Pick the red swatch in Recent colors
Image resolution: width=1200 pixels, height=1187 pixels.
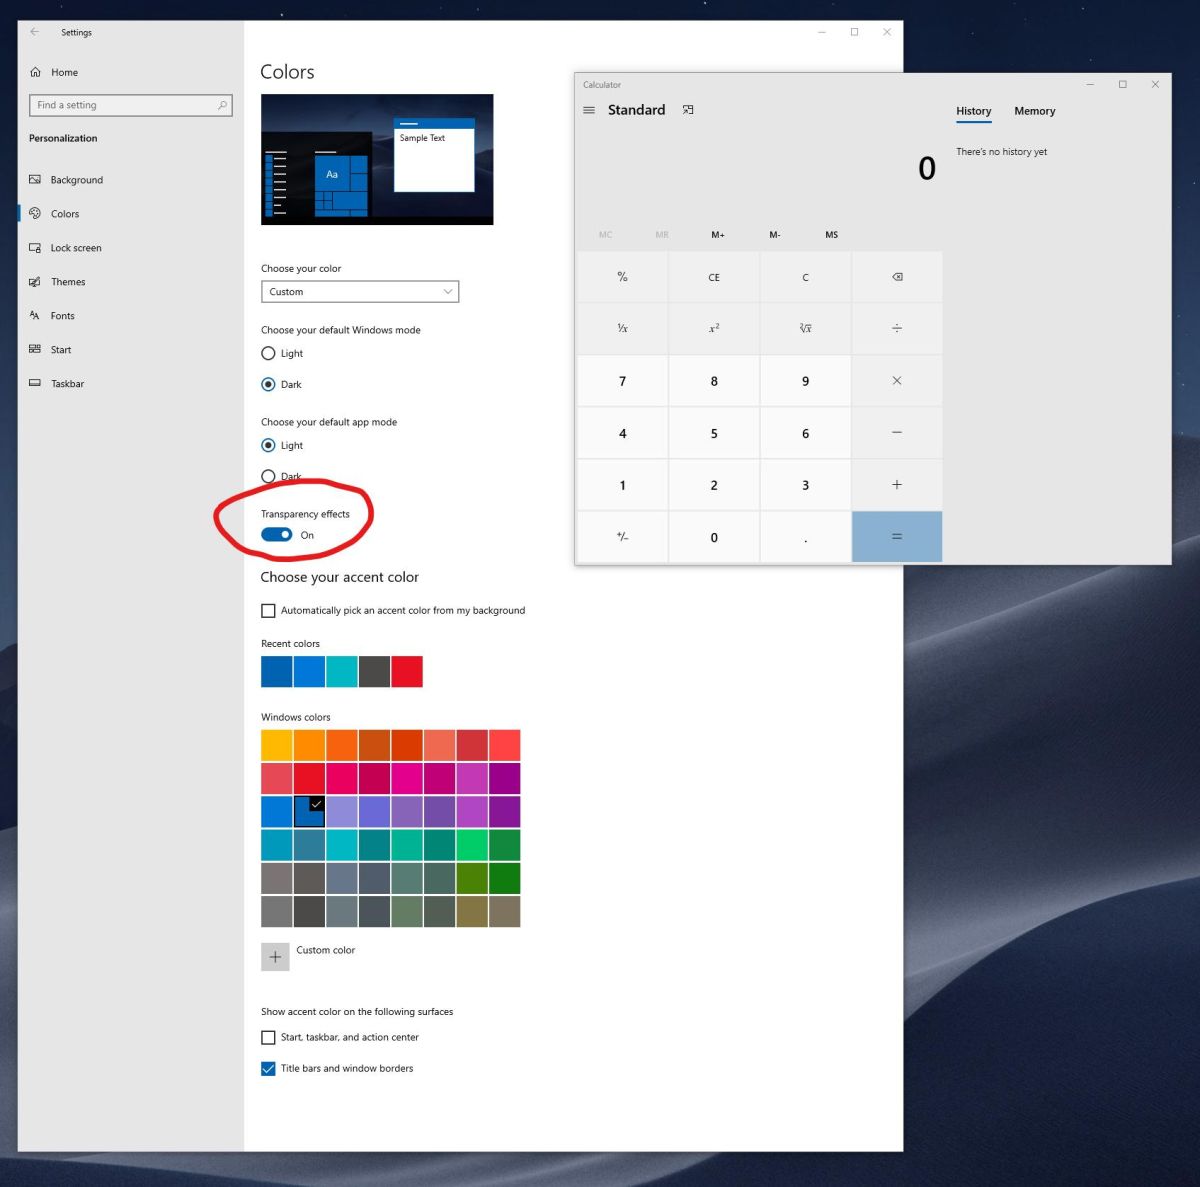pyautogui.click(x=407, y=671)
